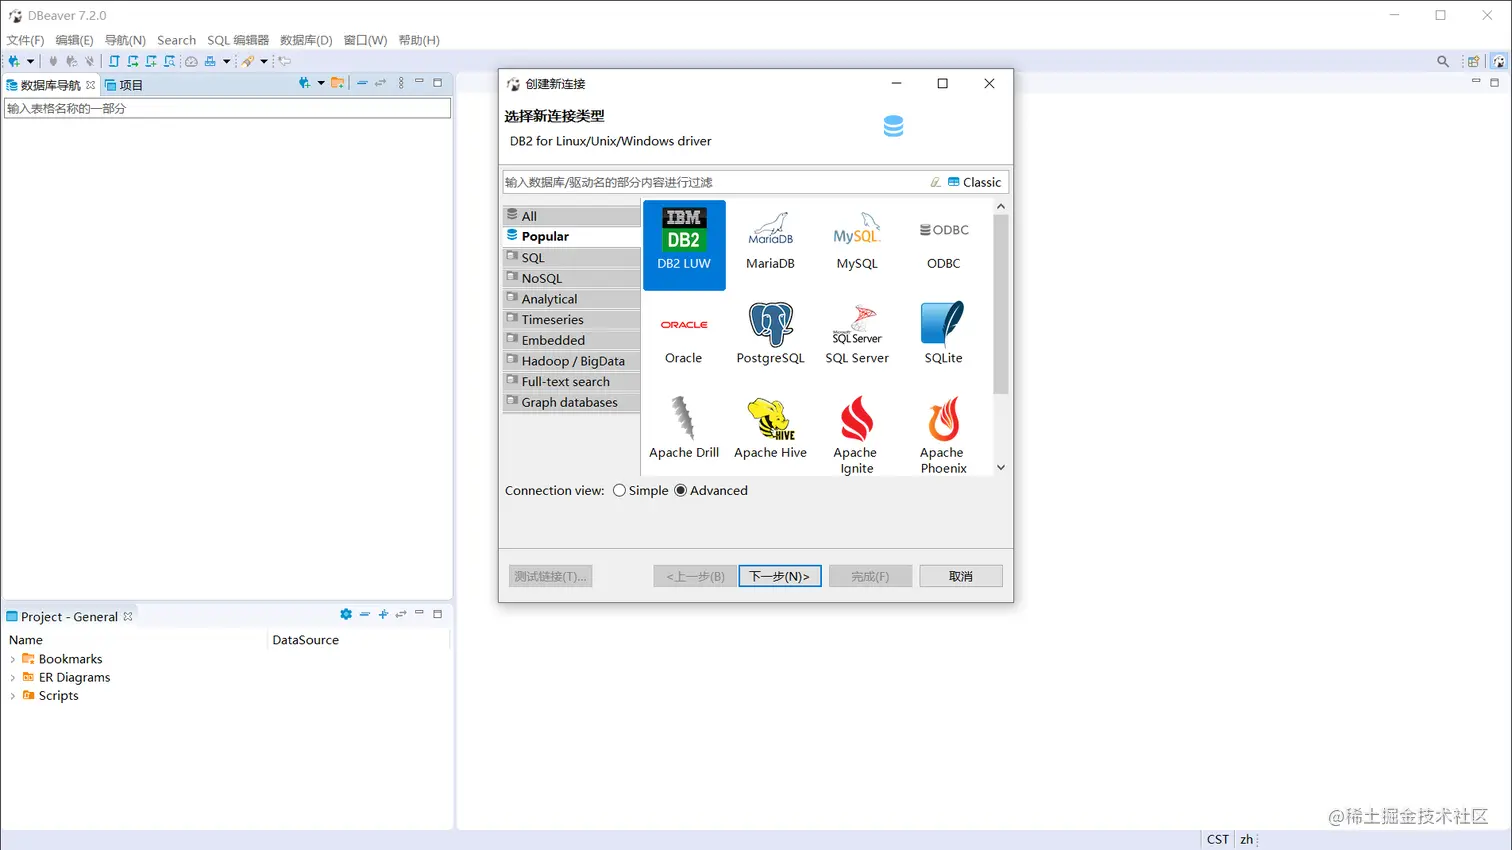Click the DataSource column header

pos(306,640)
